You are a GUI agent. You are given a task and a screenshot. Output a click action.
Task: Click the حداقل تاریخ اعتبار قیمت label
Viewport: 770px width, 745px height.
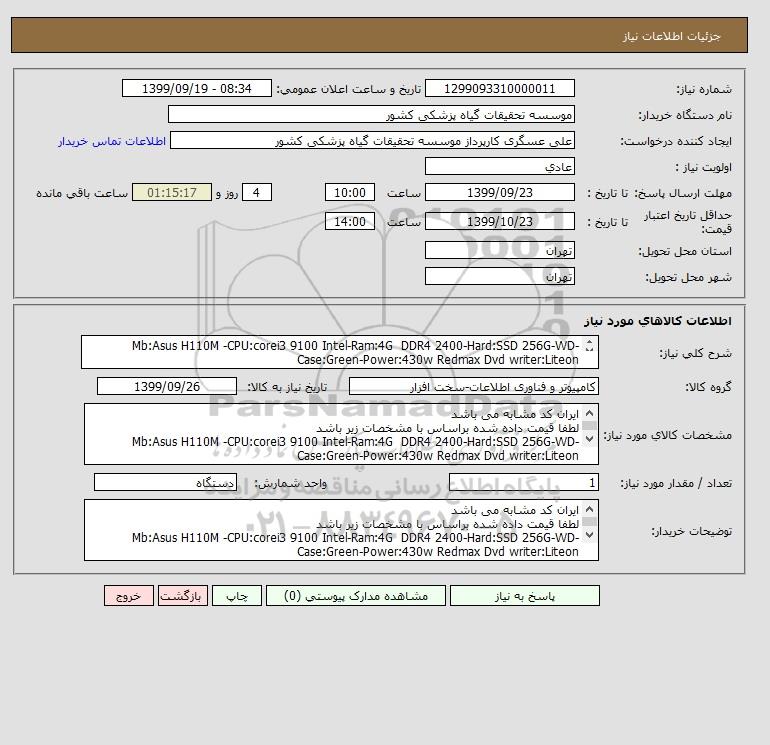[688, 221]
